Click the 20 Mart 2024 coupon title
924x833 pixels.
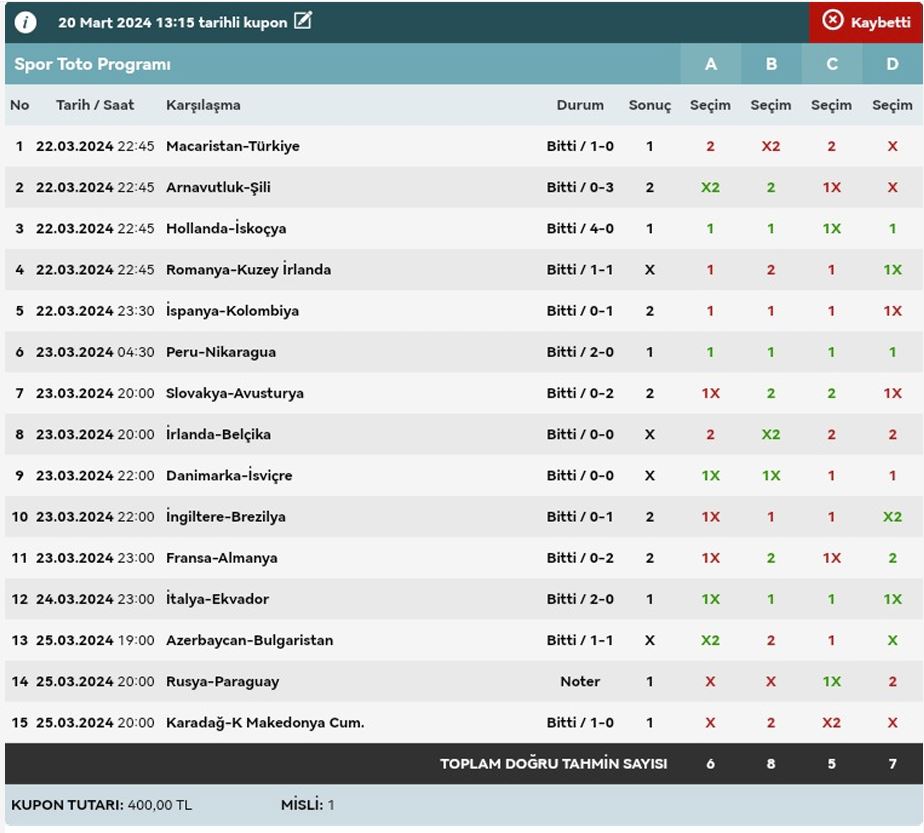[172, 22]
